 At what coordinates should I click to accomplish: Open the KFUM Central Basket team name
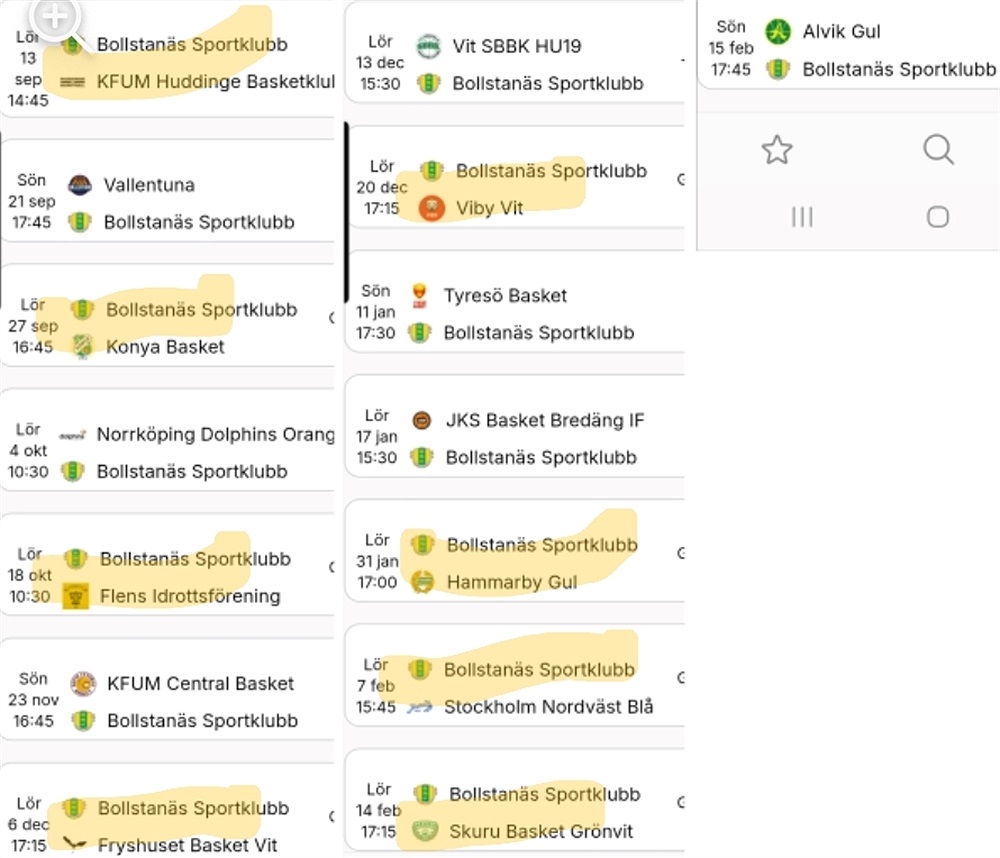[200, 683]
